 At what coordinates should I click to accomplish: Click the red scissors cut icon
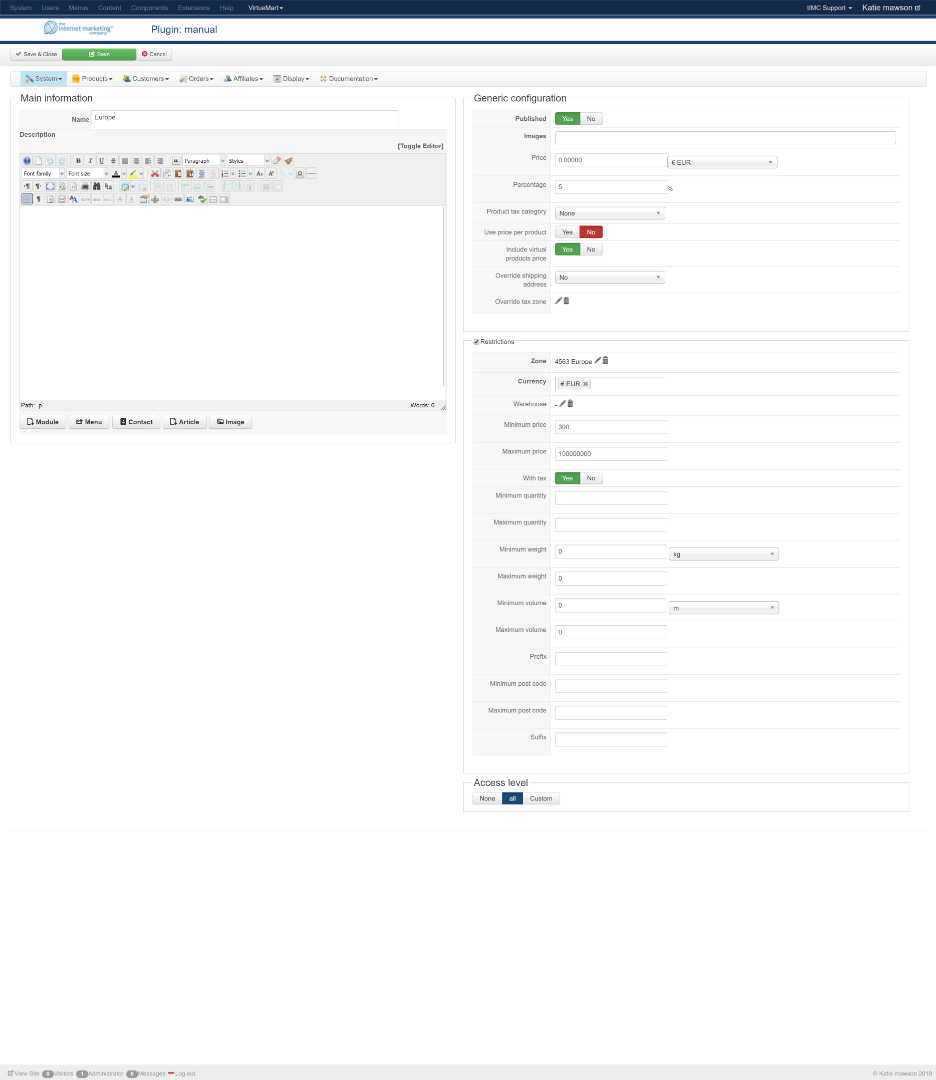[x=155, y=174]
